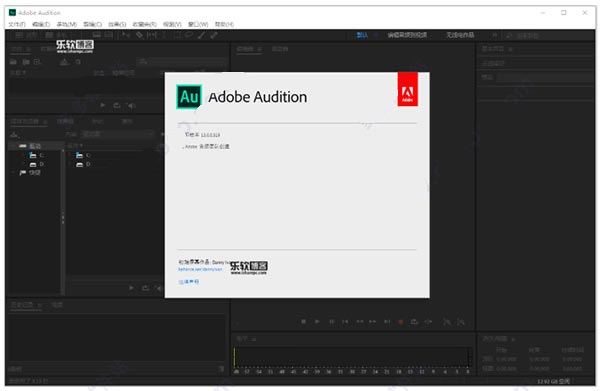Screen dimensions: 600x391
Task: Expand the shortcuts flag tree node
Action: pos(14,173)
